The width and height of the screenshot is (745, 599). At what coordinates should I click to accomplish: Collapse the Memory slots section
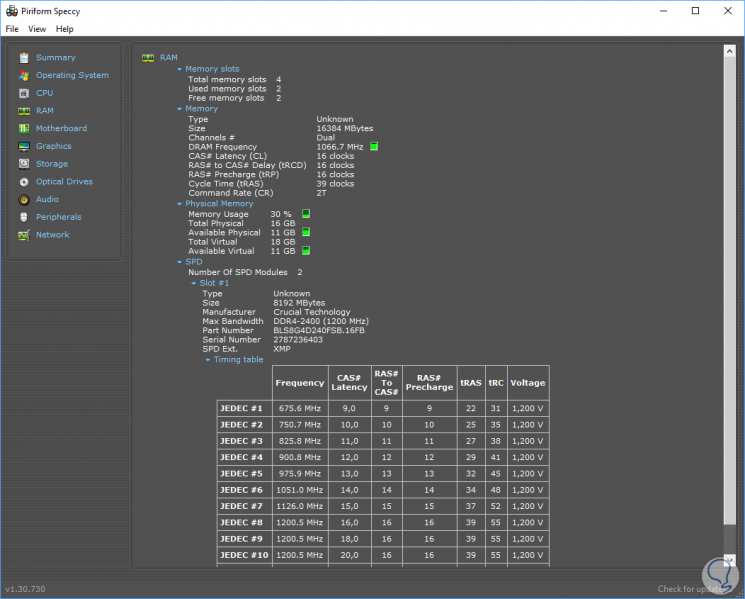(180, 69)
